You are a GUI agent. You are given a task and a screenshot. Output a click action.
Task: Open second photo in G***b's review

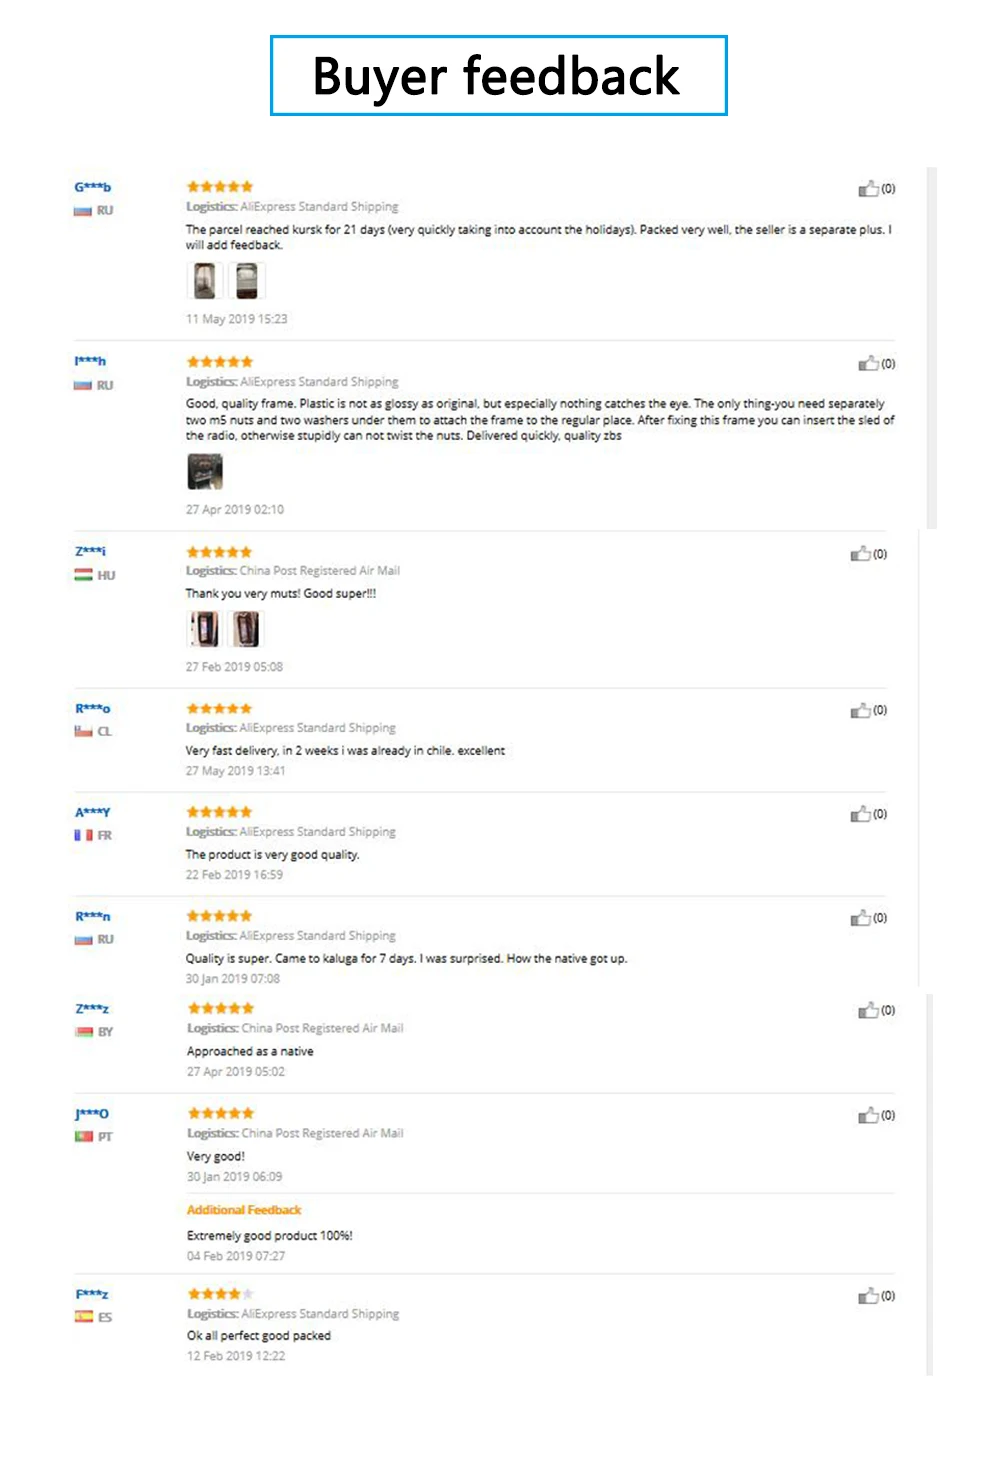(245, 281)
